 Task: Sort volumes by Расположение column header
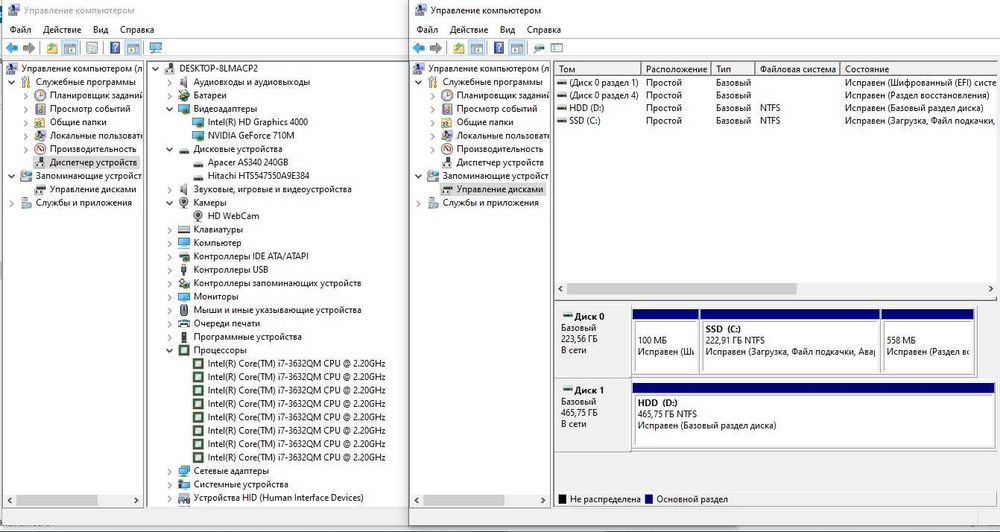(676, 69)
